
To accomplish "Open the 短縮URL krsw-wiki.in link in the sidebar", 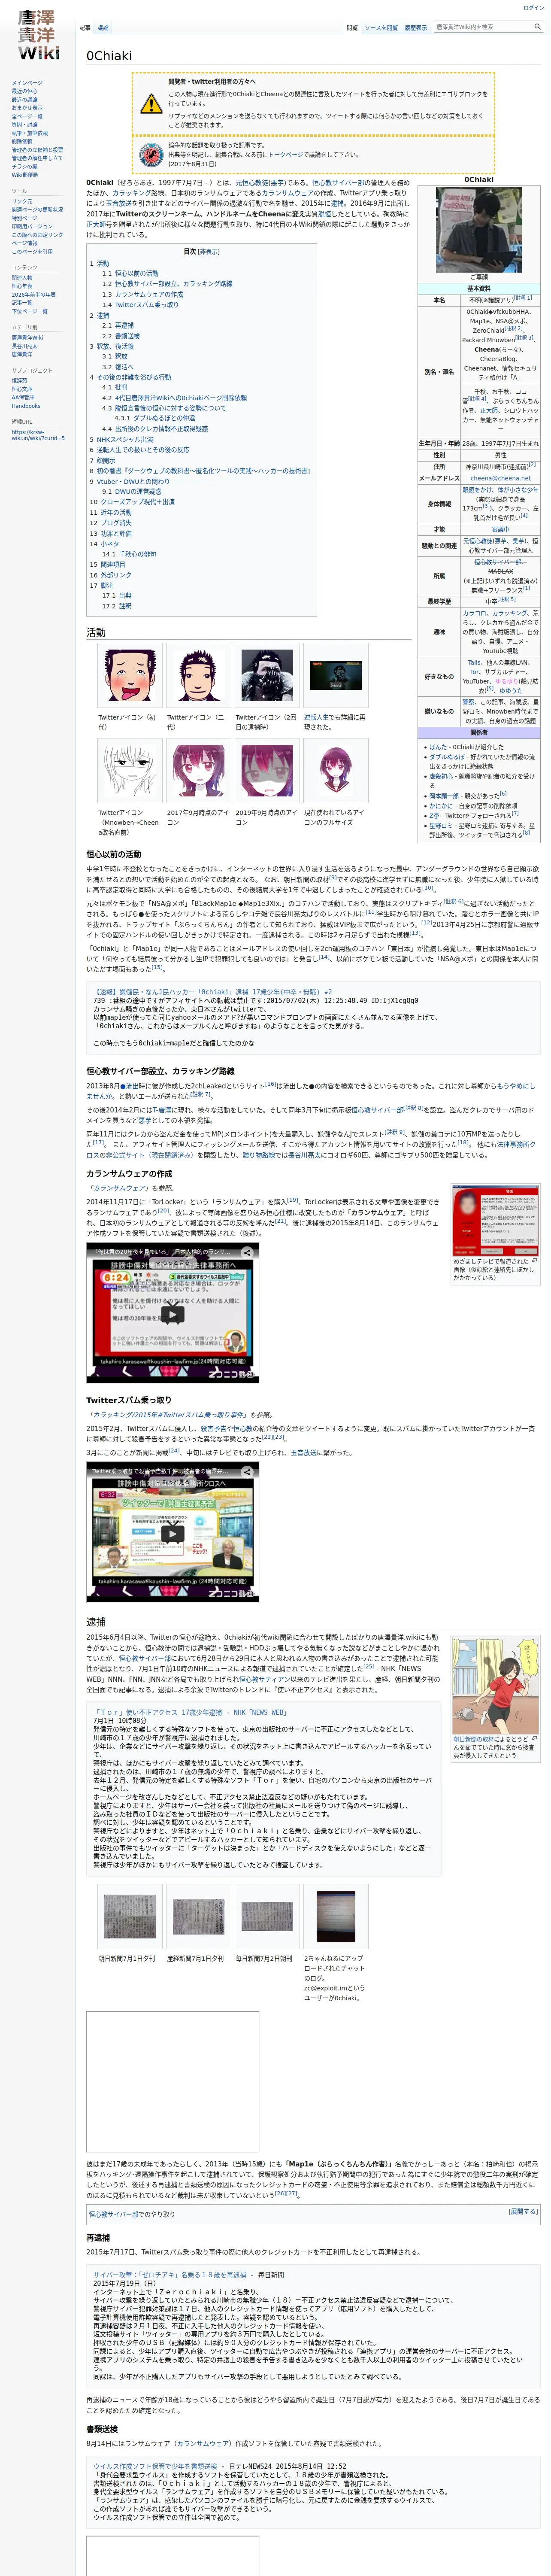I will pos(38,435).
